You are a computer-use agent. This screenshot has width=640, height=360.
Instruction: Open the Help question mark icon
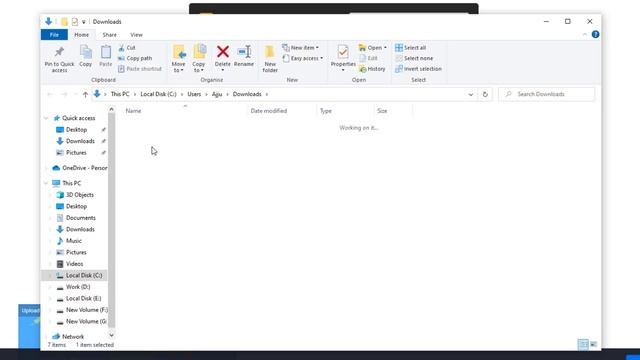(x=596, y=35)
